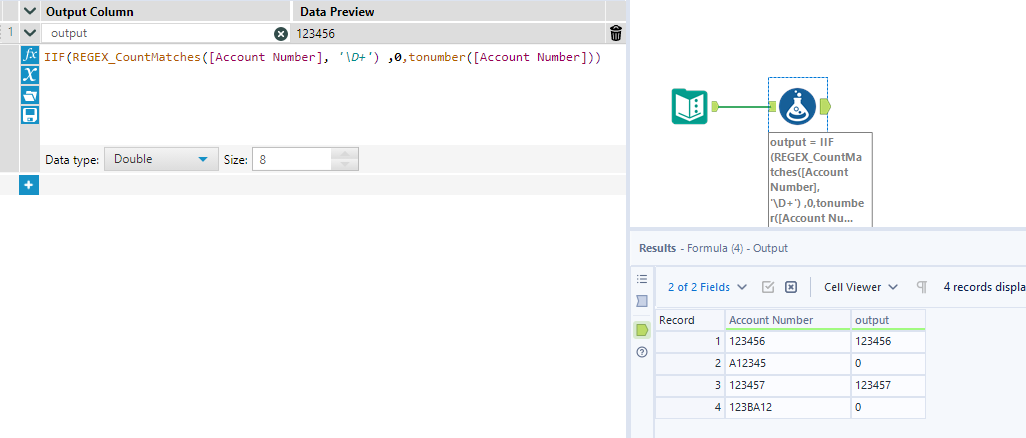Image resolution: width=1026 pixels, height=438 pixels.
Task: Open the columns and constants (X) menu
Action: click(x=30, y=74)
